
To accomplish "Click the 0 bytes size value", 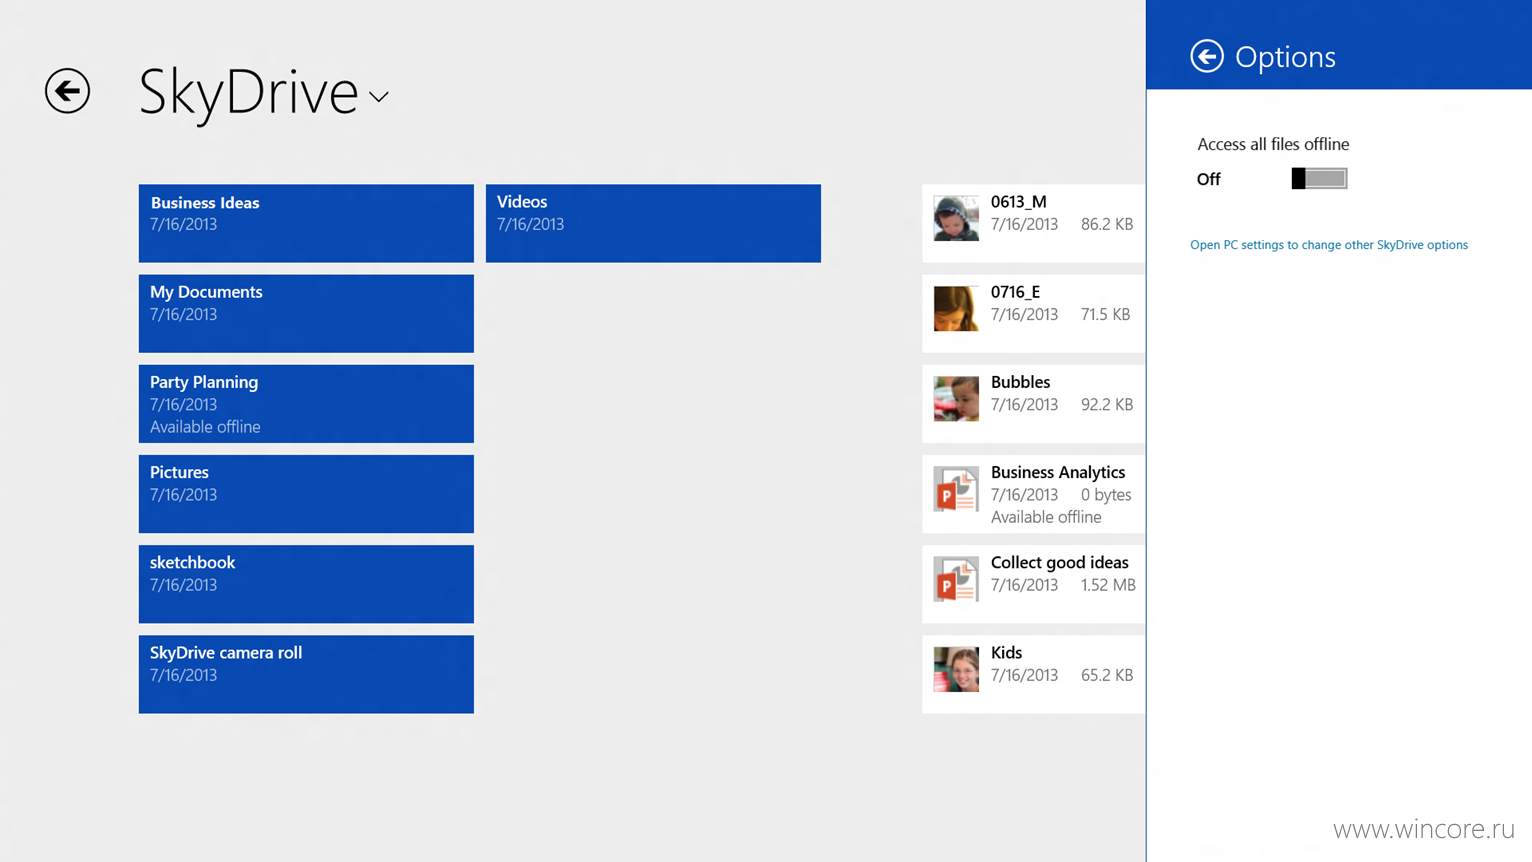I will (1106, 495).
